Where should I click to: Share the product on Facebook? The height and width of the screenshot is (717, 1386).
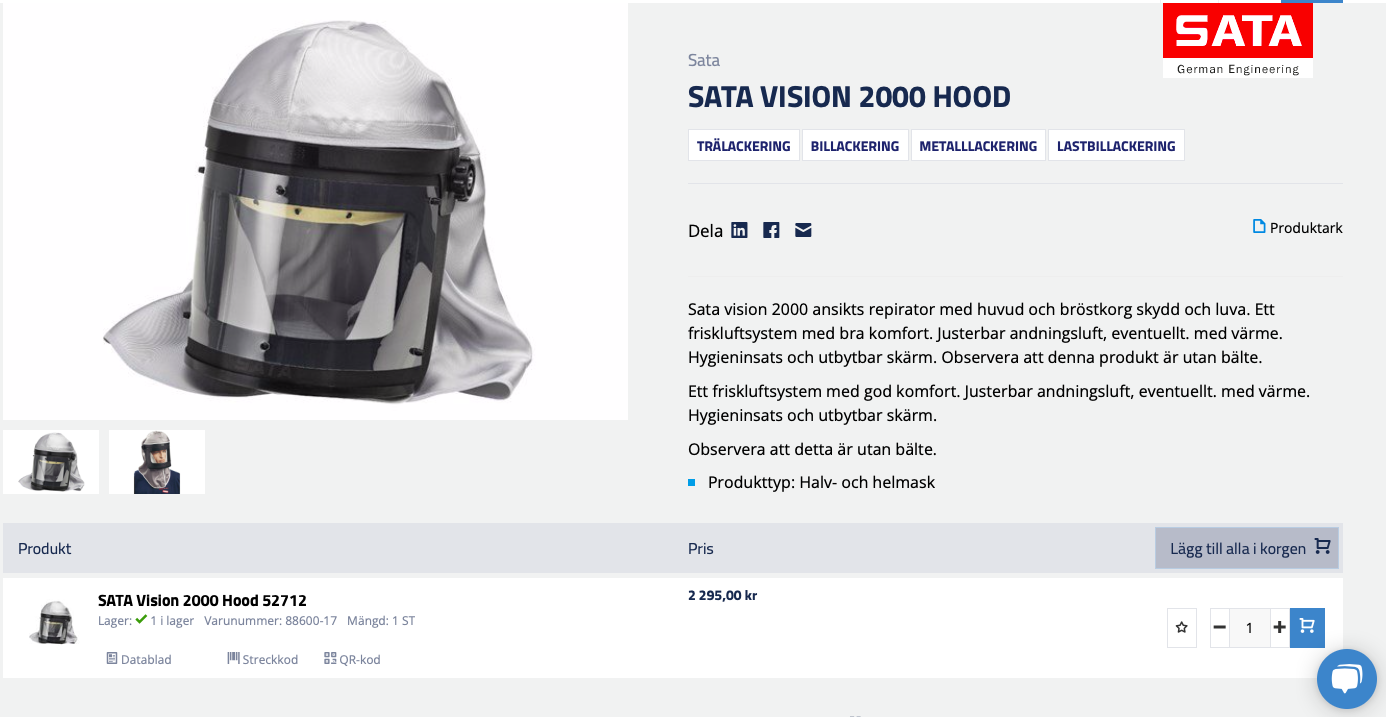[x=771, y=230]
